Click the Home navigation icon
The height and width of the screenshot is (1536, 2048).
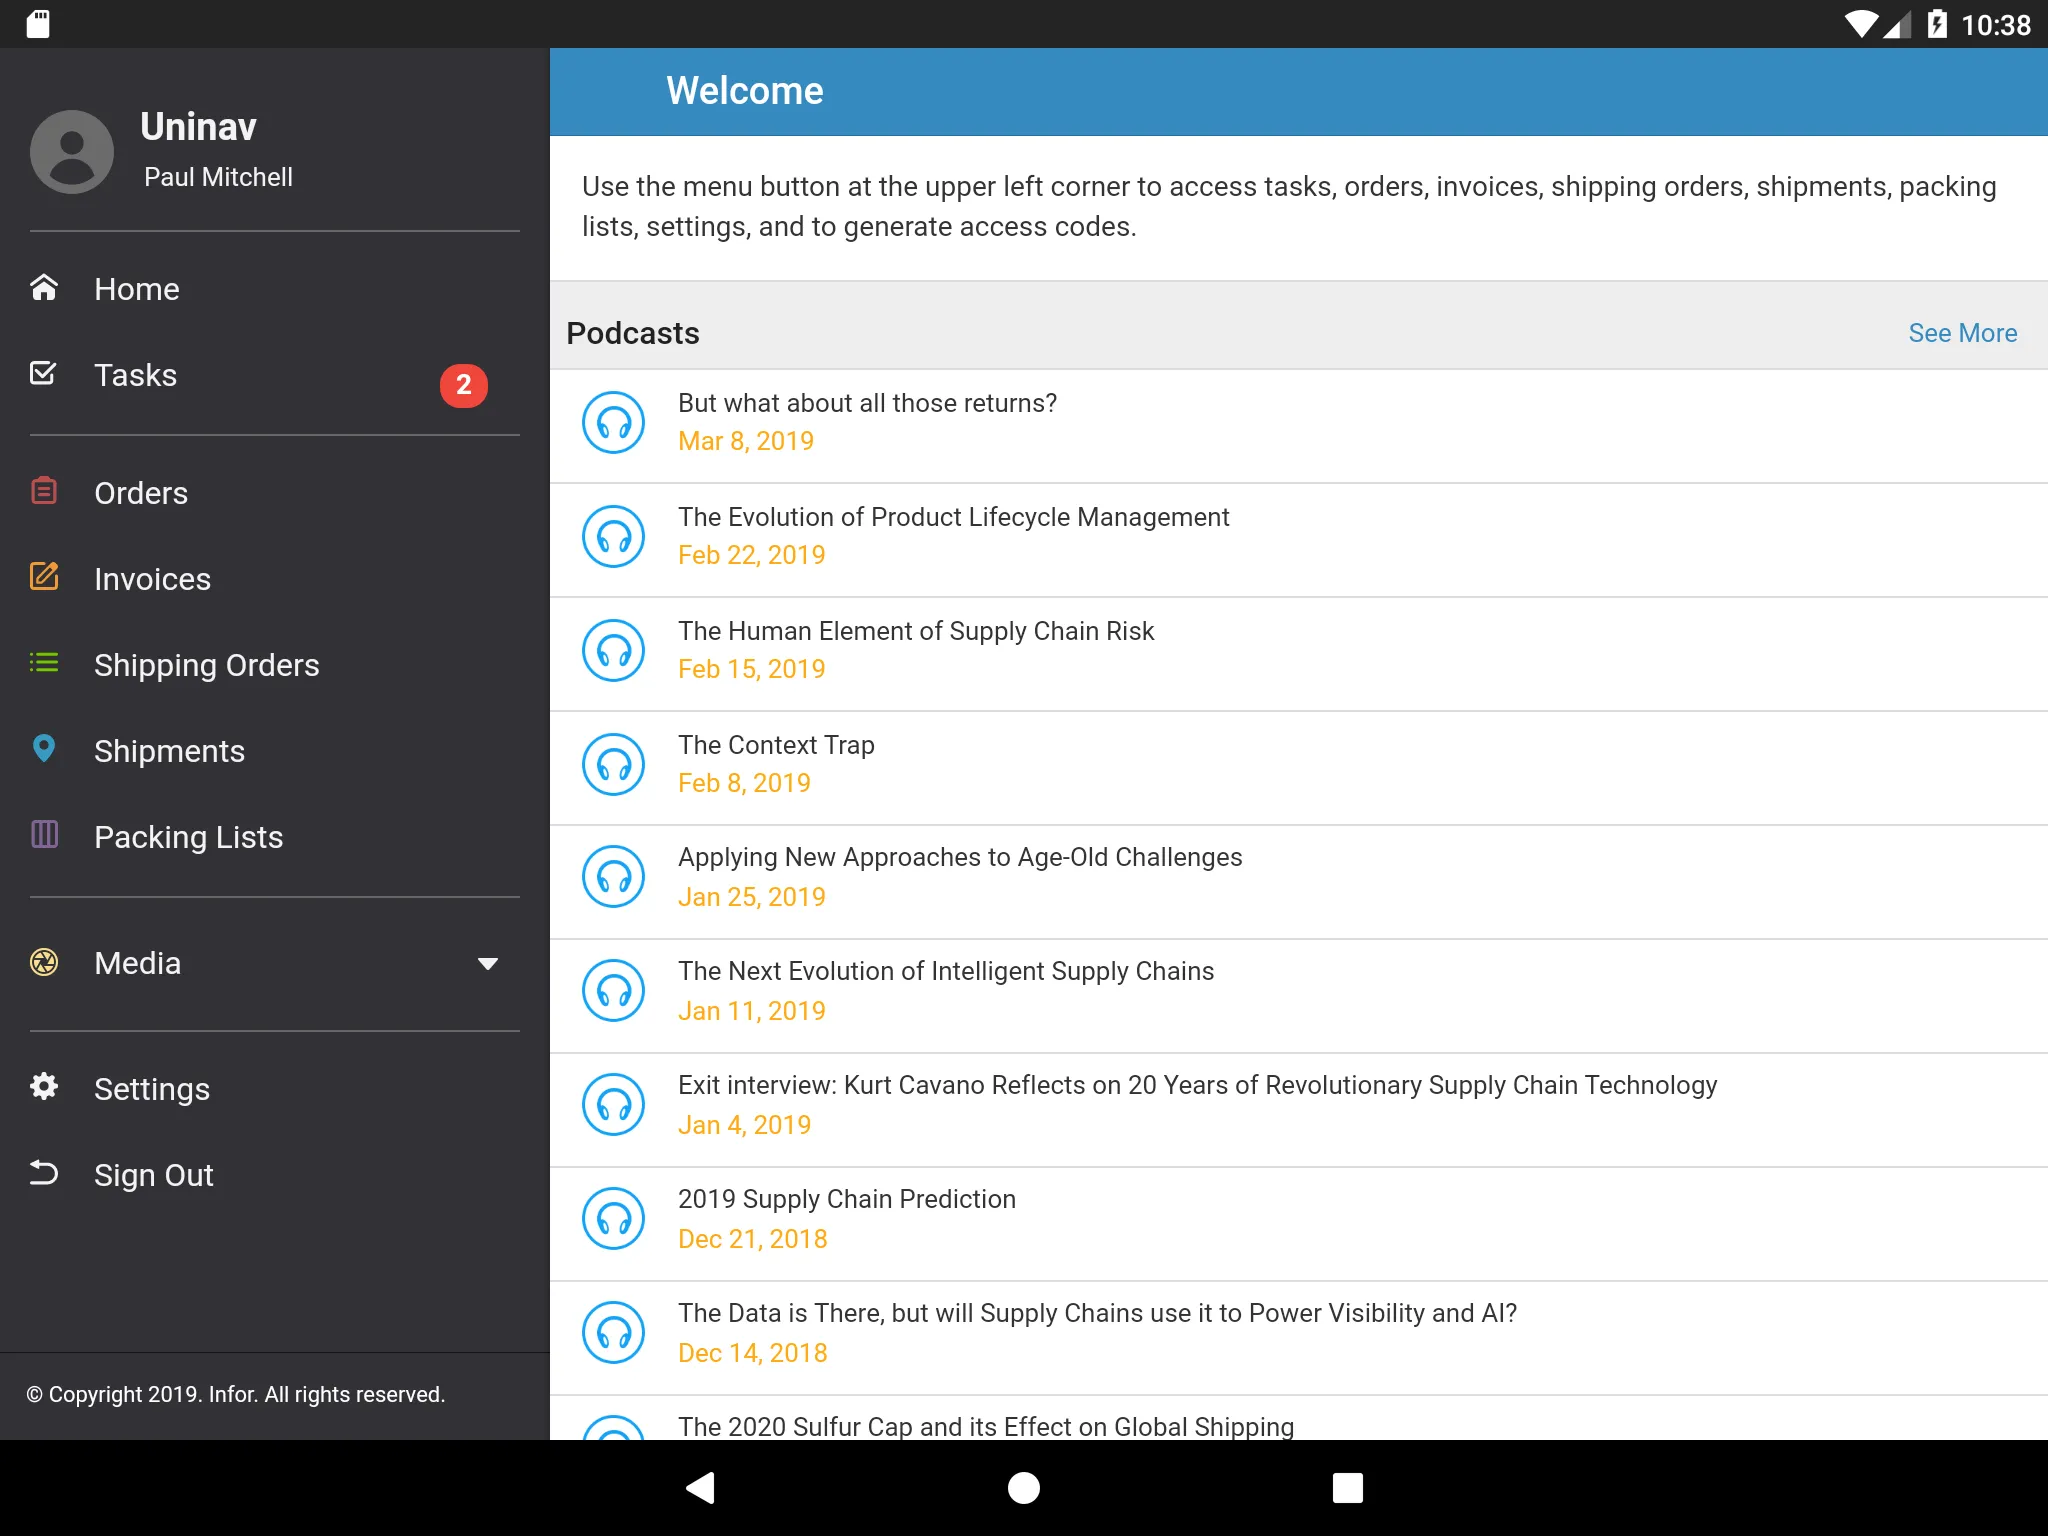click(44, 287)
